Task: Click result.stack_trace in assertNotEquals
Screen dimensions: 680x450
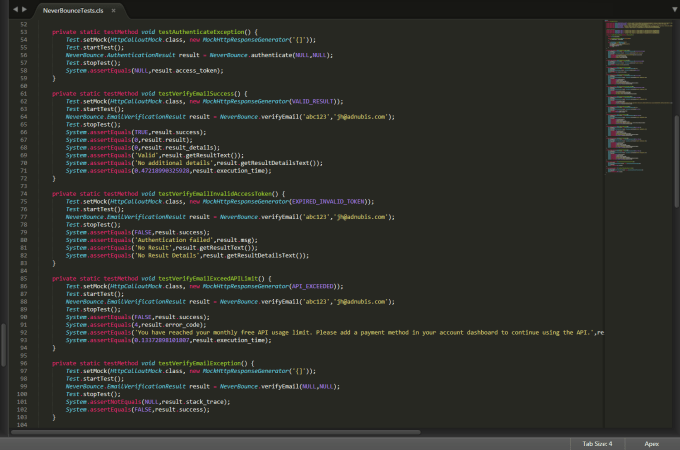Action: point(194,402)
